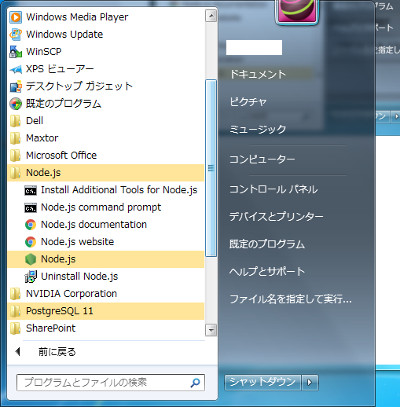The height and width of the screenshot is (407, 400).
Task: Click the Install Additional Tools console icon
Action: (x=30, y=190)
